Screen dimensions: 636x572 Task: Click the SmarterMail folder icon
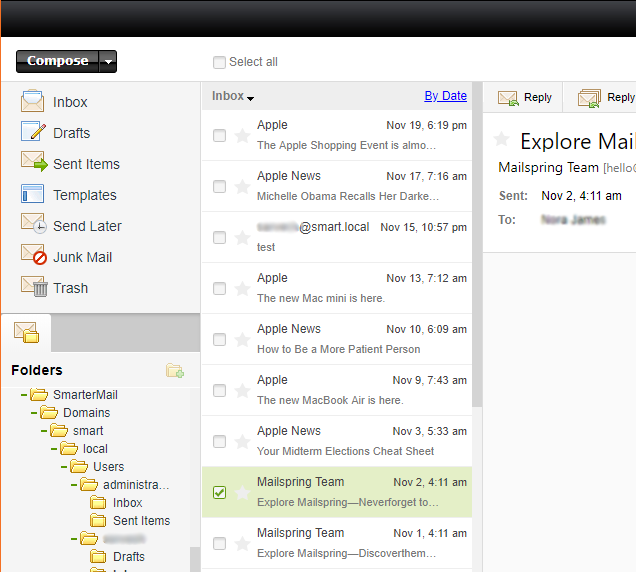[39, 394]
